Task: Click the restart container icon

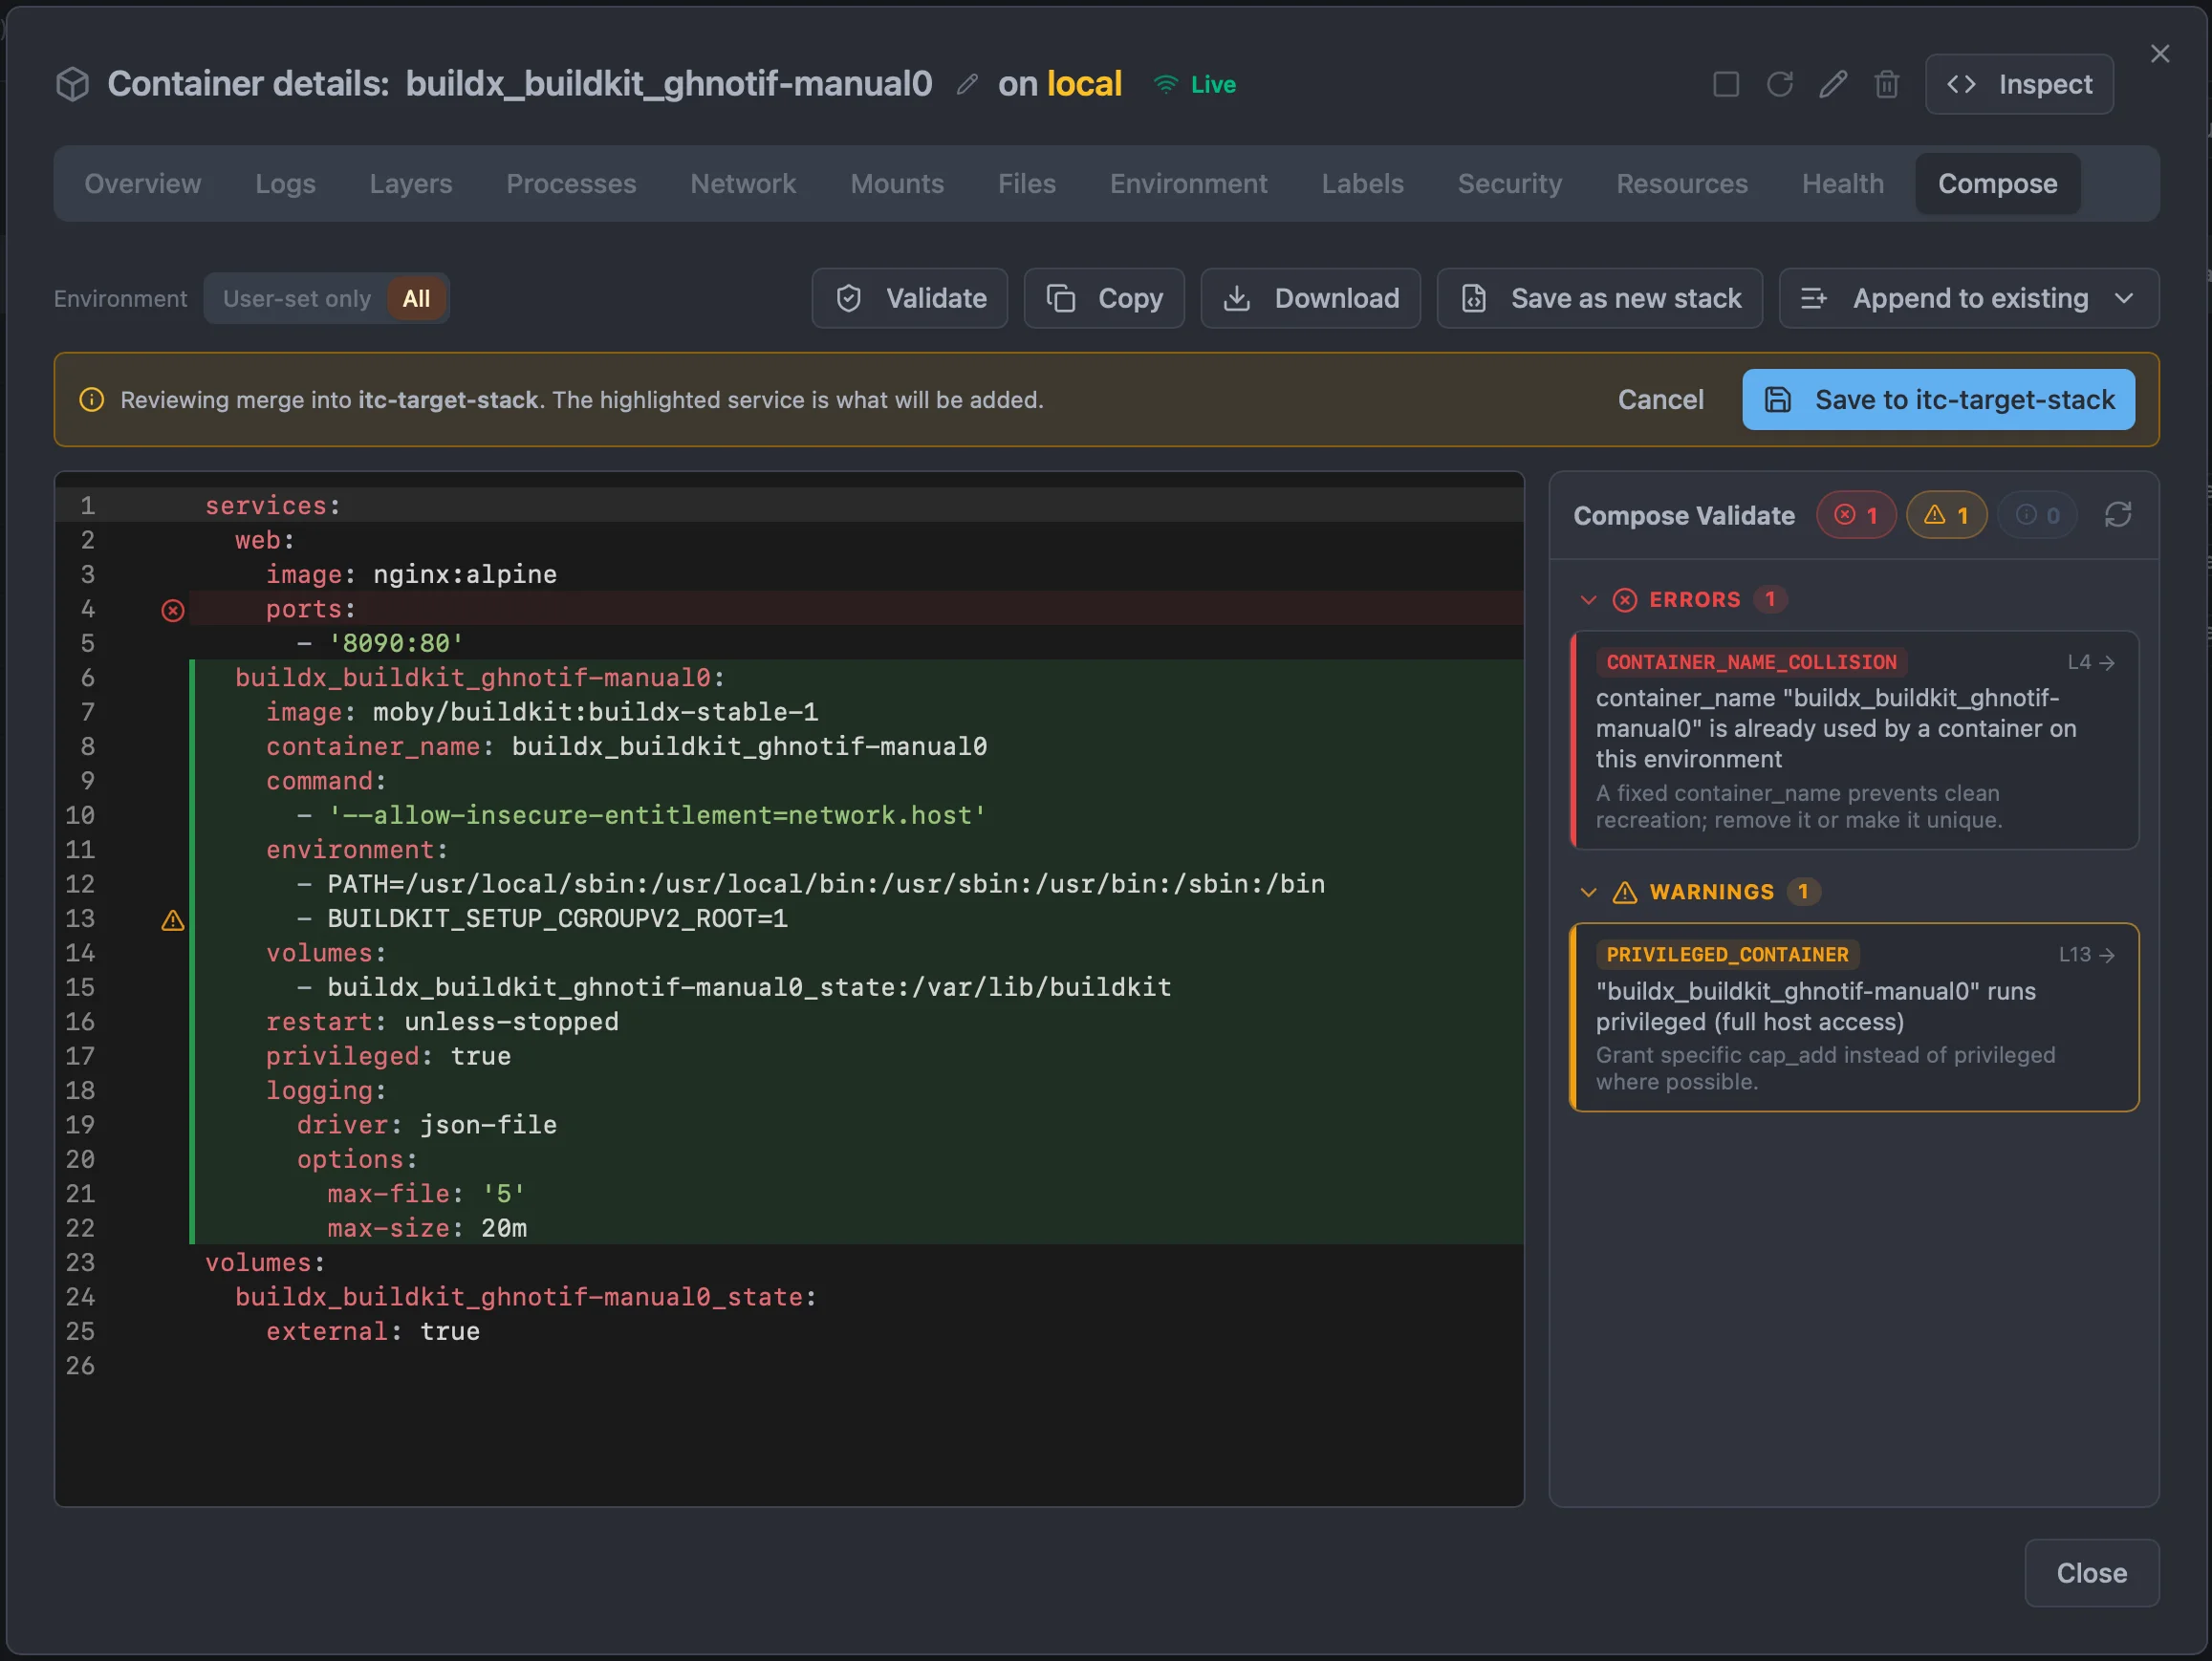Action: (x=1780, y=84)
